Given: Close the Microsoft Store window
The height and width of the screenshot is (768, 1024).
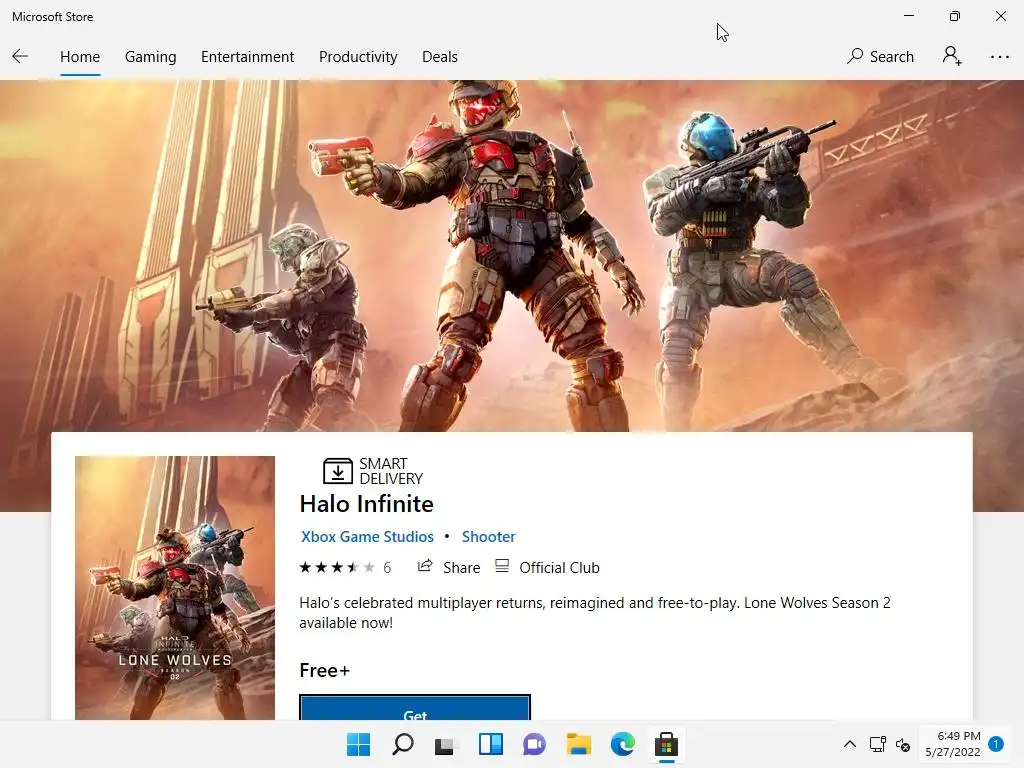Looking at the screenshot, I should (x=1000, y=16).
